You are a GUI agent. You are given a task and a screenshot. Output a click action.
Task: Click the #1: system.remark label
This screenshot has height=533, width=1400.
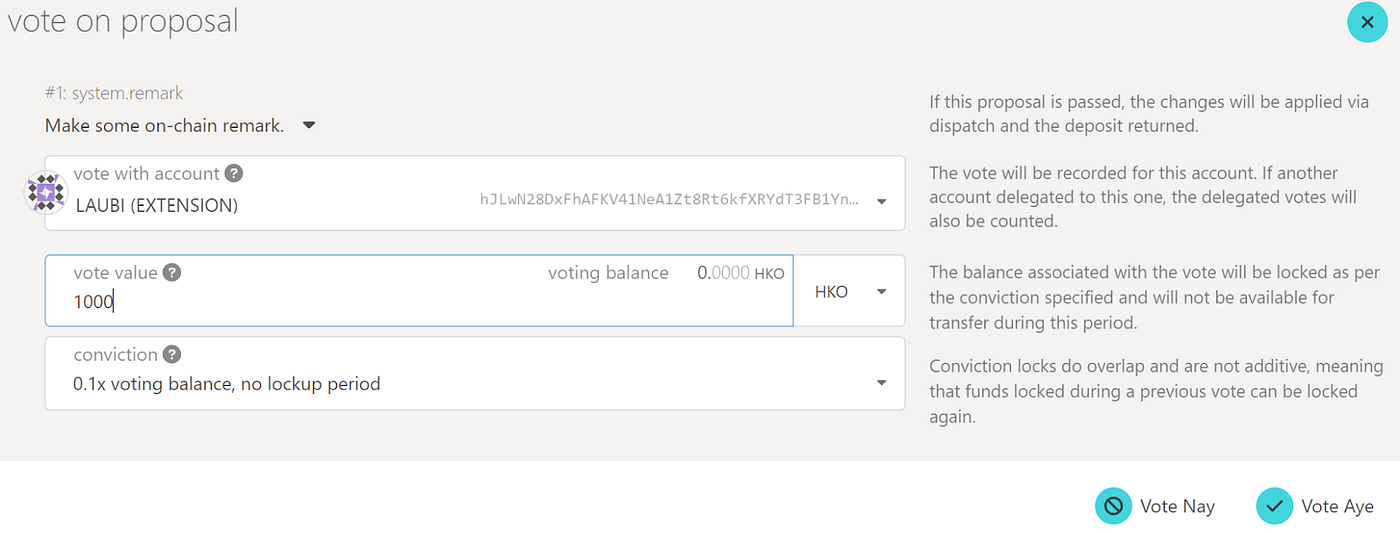click(x=114, y=93)
